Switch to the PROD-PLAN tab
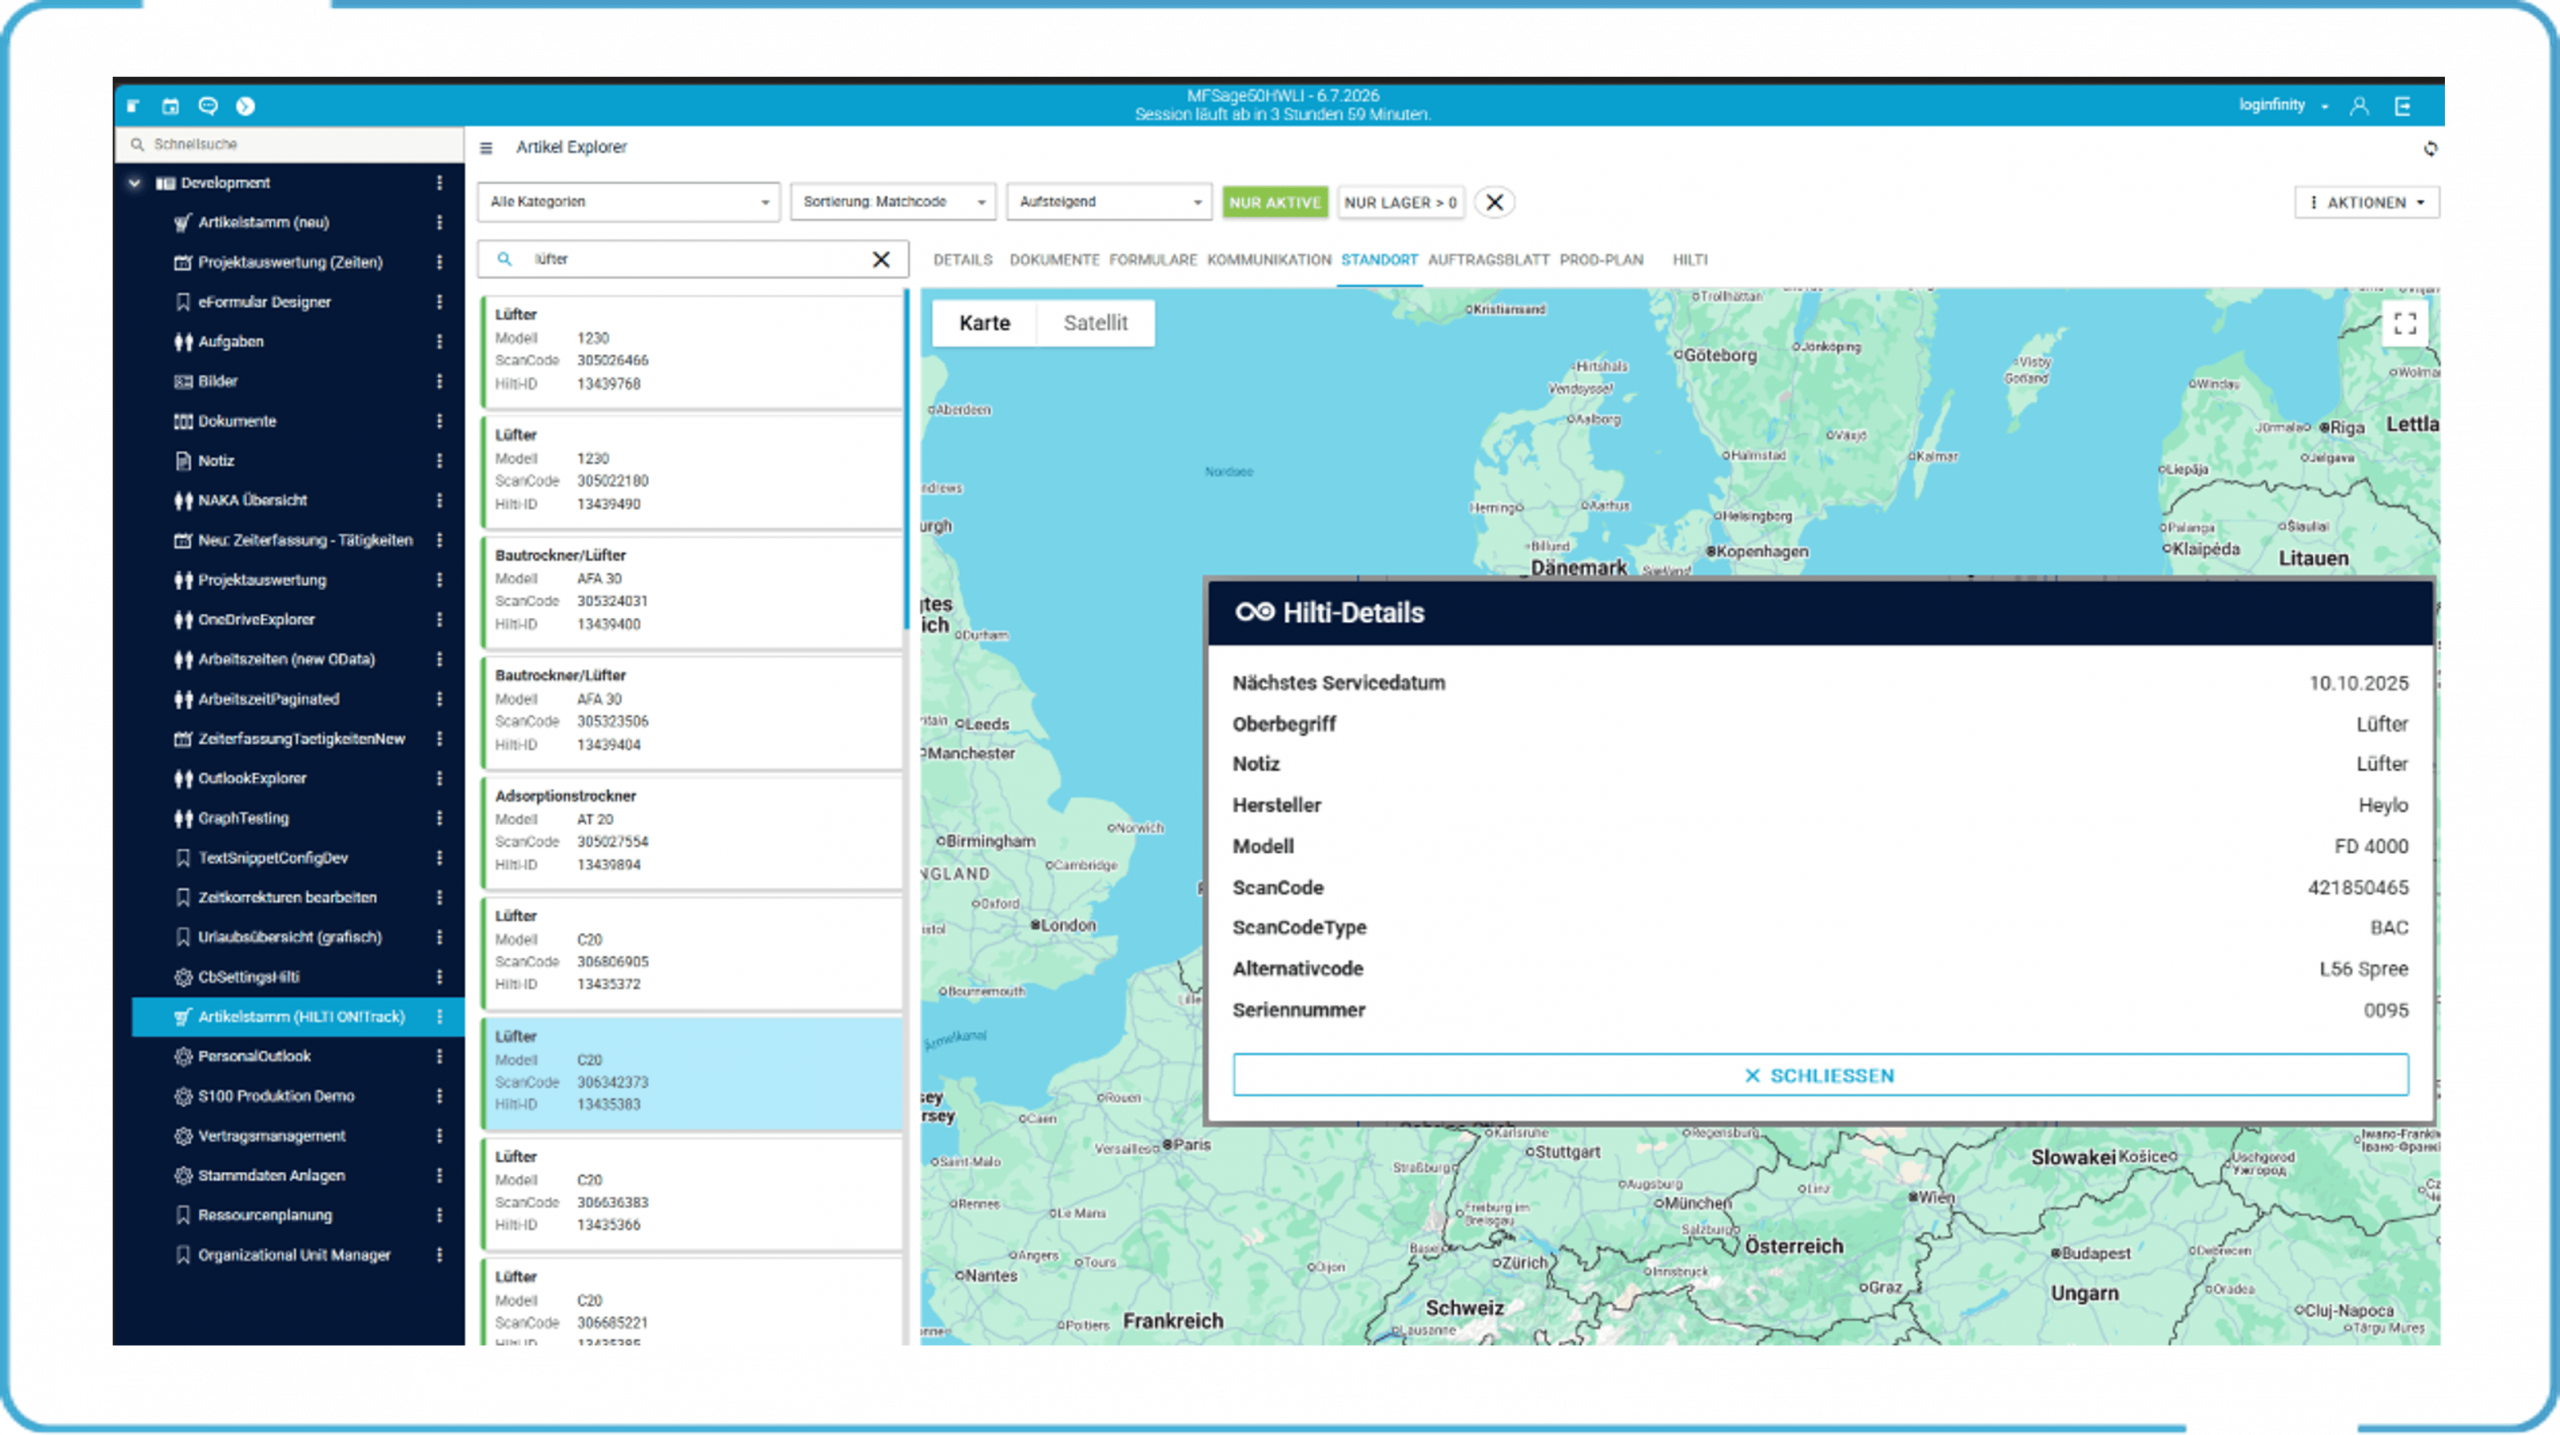The height and width of the screenshot is (1435, 2560). [1601, 260]
